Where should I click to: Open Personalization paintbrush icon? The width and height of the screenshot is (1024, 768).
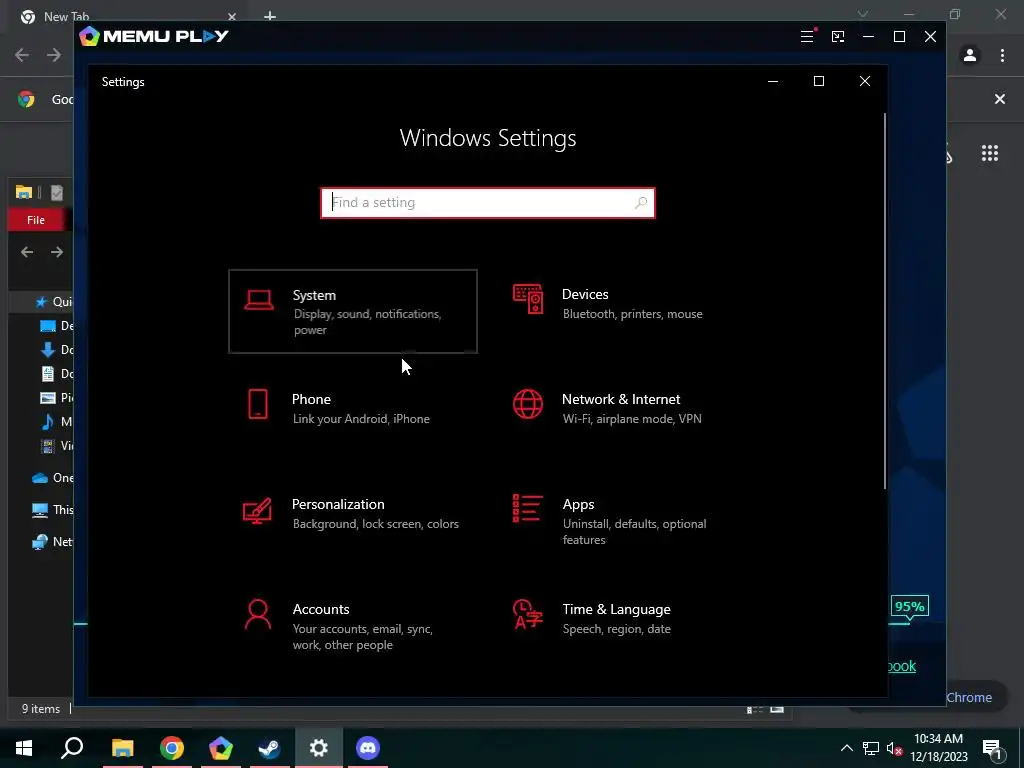[x=257, y=511]
